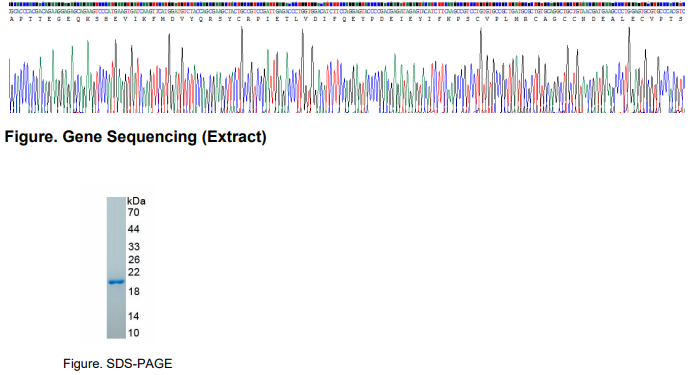
Task: Select the 22 kDa marker label
Action: [x=133, y=272]
